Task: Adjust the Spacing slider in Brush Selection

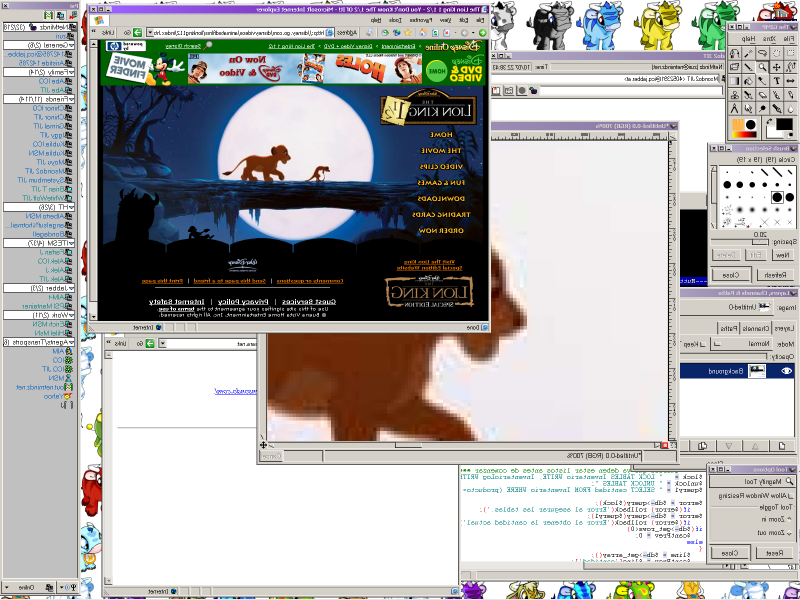Action: tap(759, 241)
